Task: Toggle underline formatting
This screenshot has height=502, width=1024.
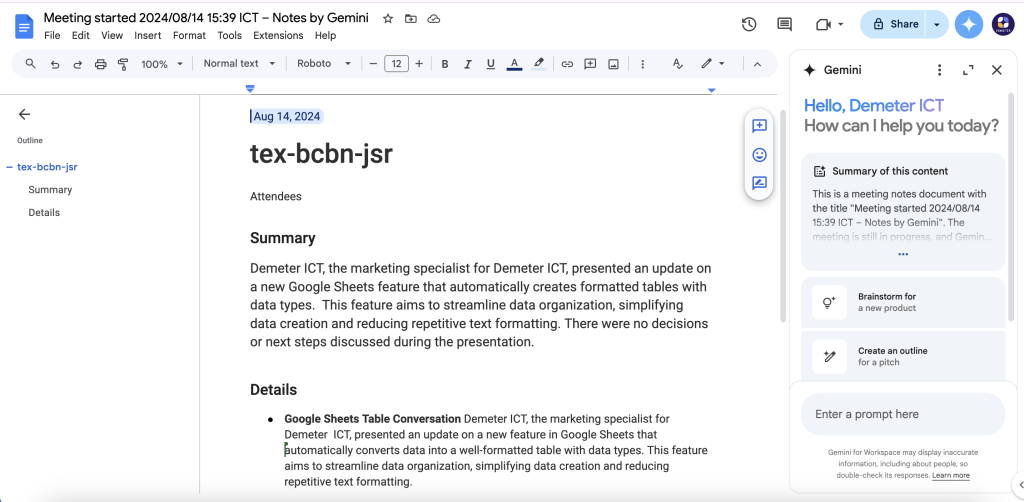Action: pyautogui.click(x=490, y=64)
